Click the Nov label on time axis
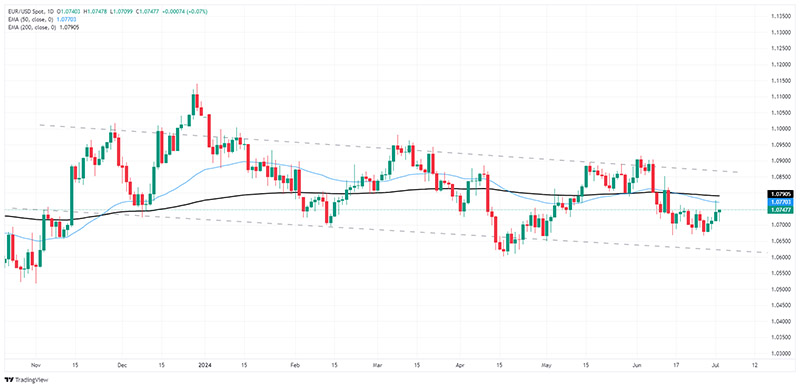The width and height of the screenshot is (800, 388). (36, 365)
